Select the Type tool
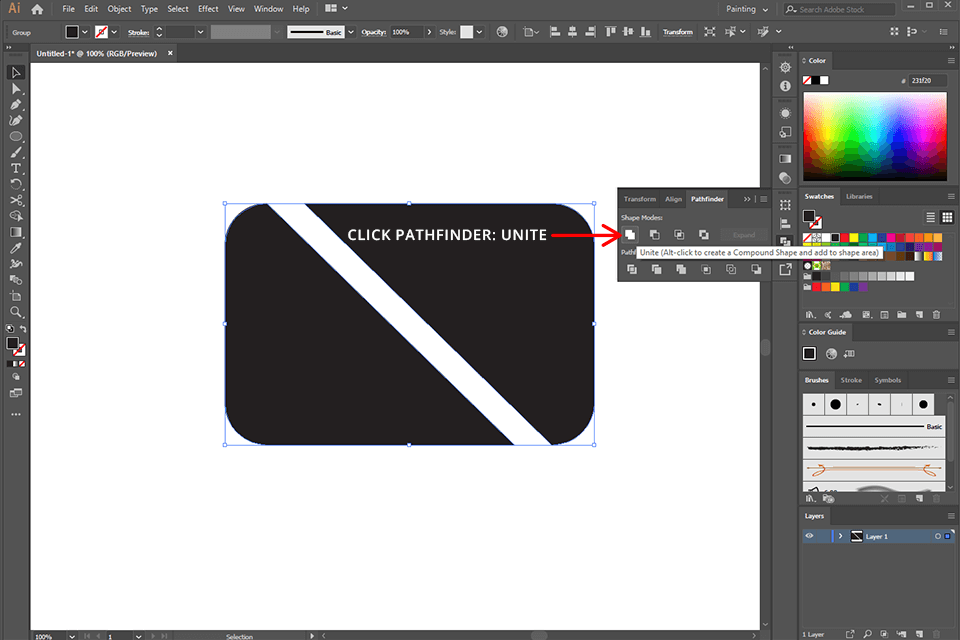Viewport: 960px width, 640px height. tap(15, 168)
